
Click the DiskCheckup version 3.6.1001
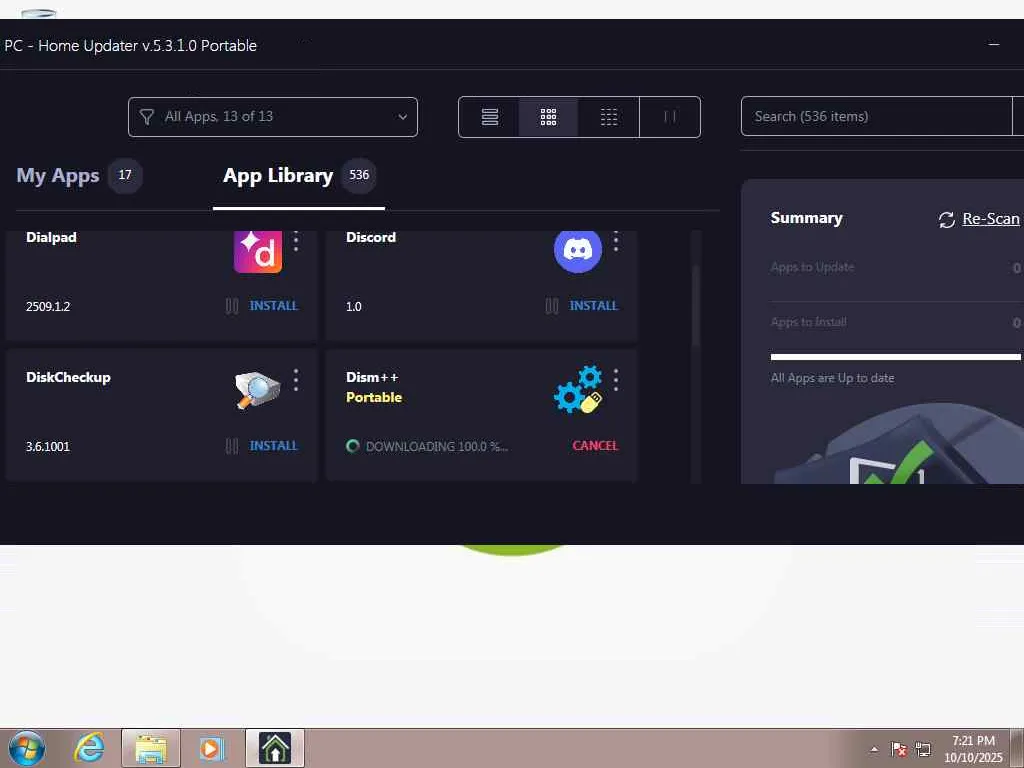tap(48, 447)
